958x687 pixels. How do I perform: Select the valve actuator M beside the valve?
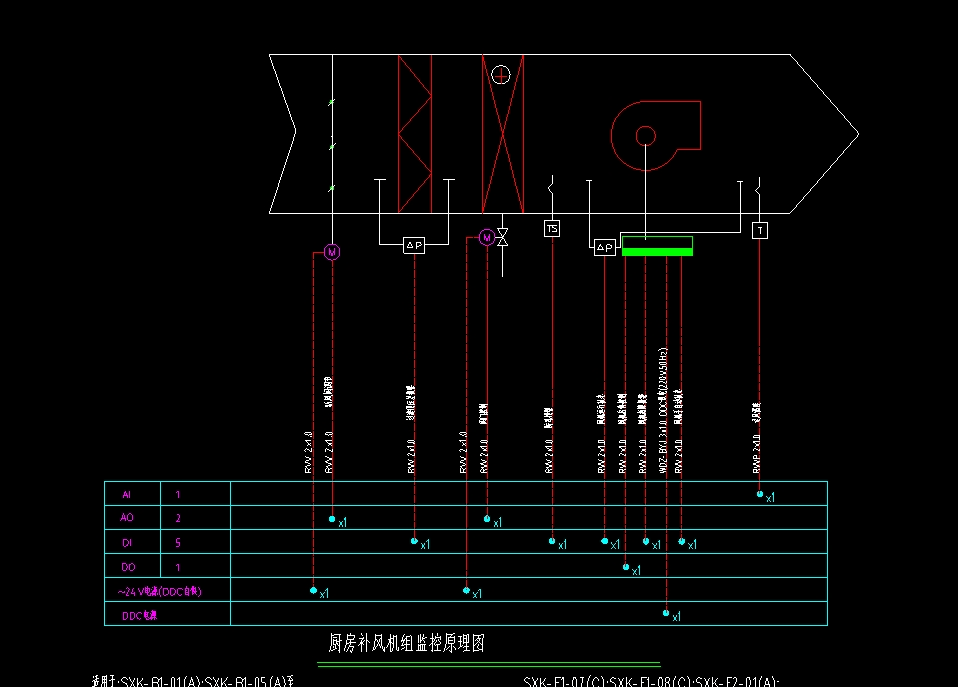pyautogui.click(x=486, y=237)
